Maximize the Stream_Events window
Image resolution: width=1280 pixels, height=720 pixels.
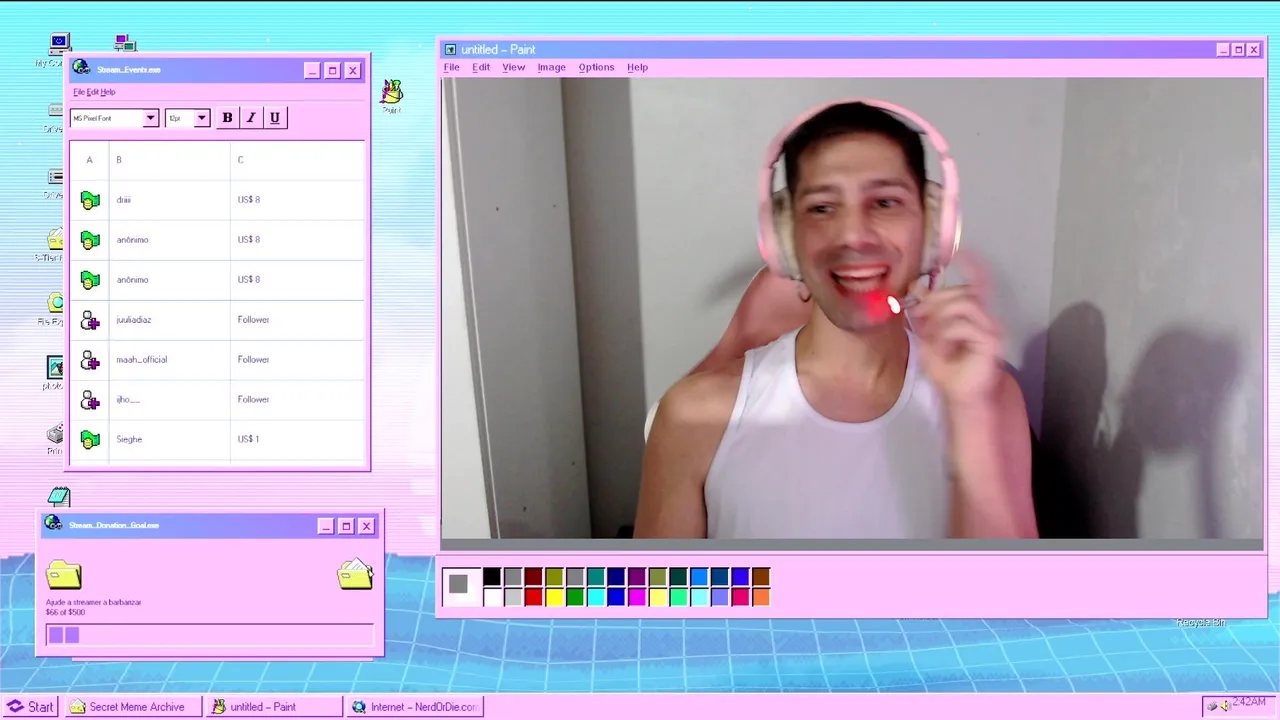(x=332, y=70)
